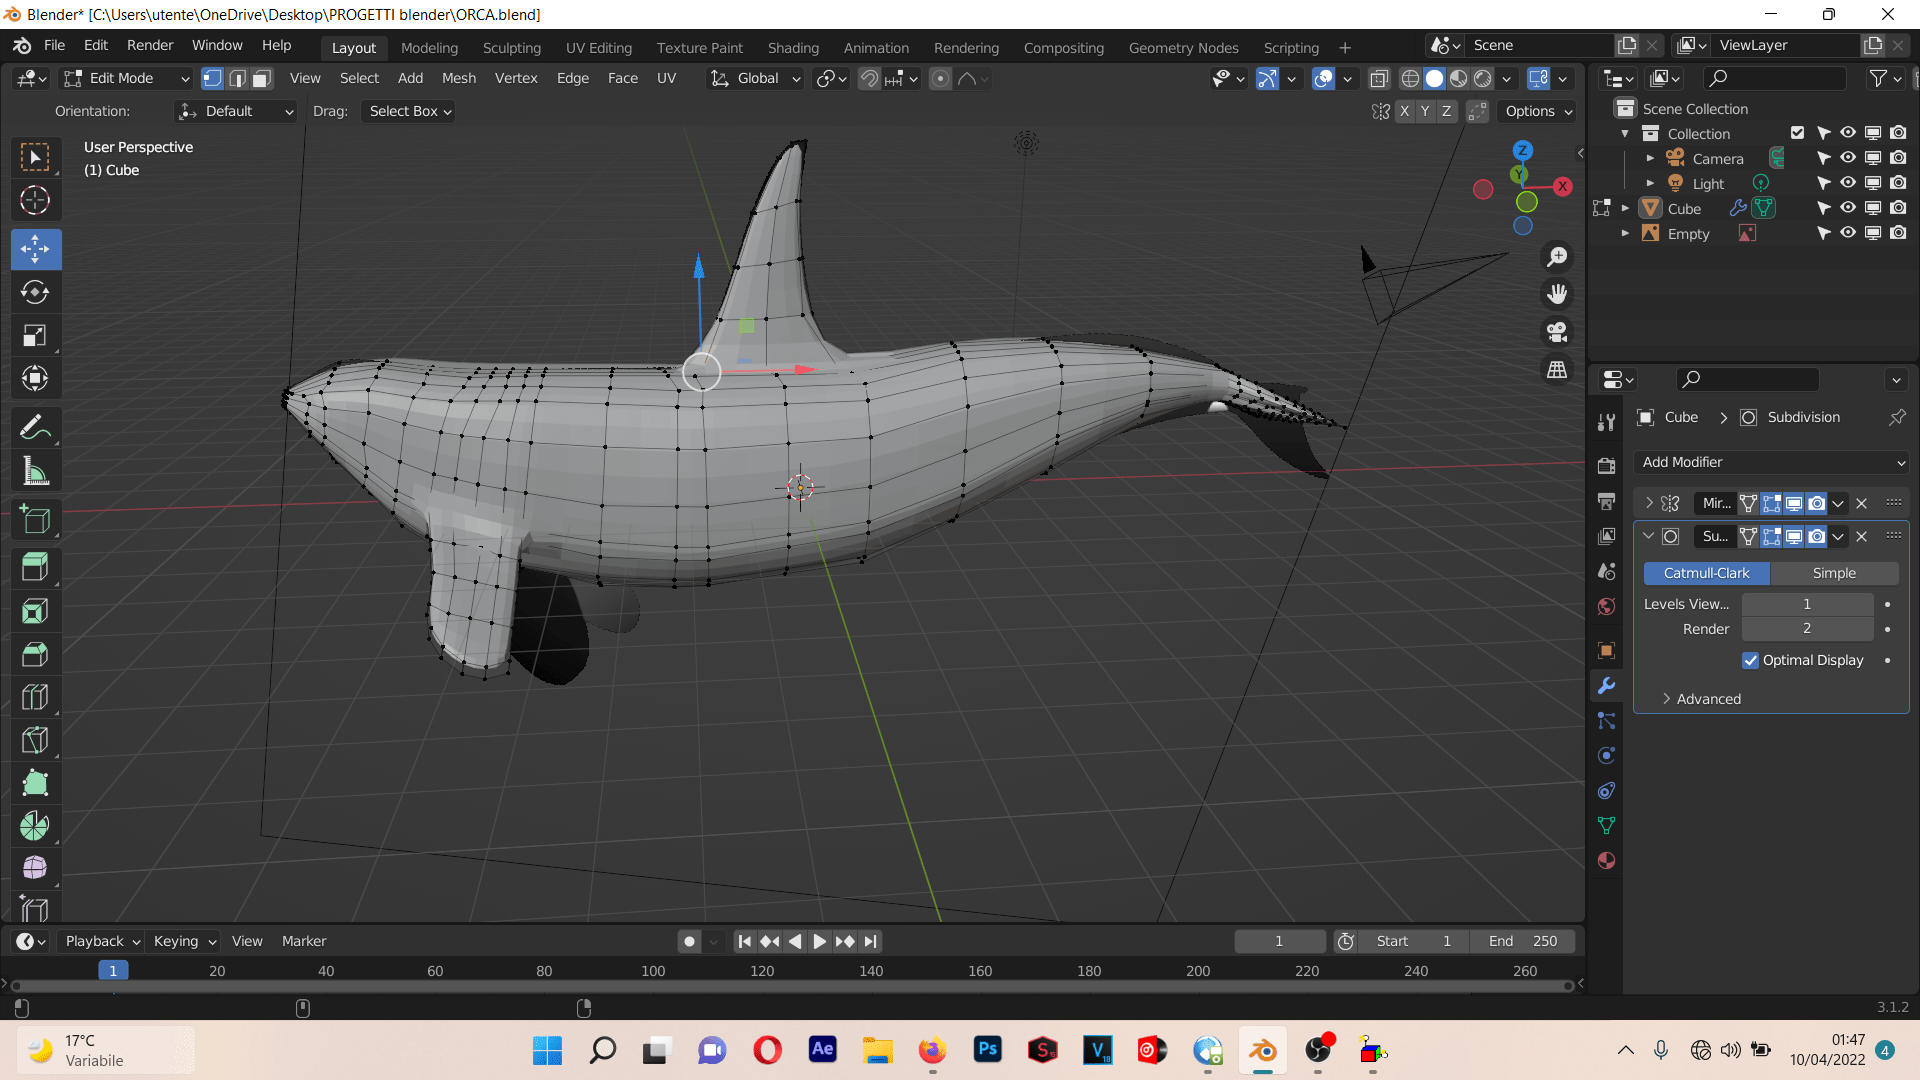1920x1080 pixels.
Task: Select the Add Cube tool
Action: (x=35, y=520)
